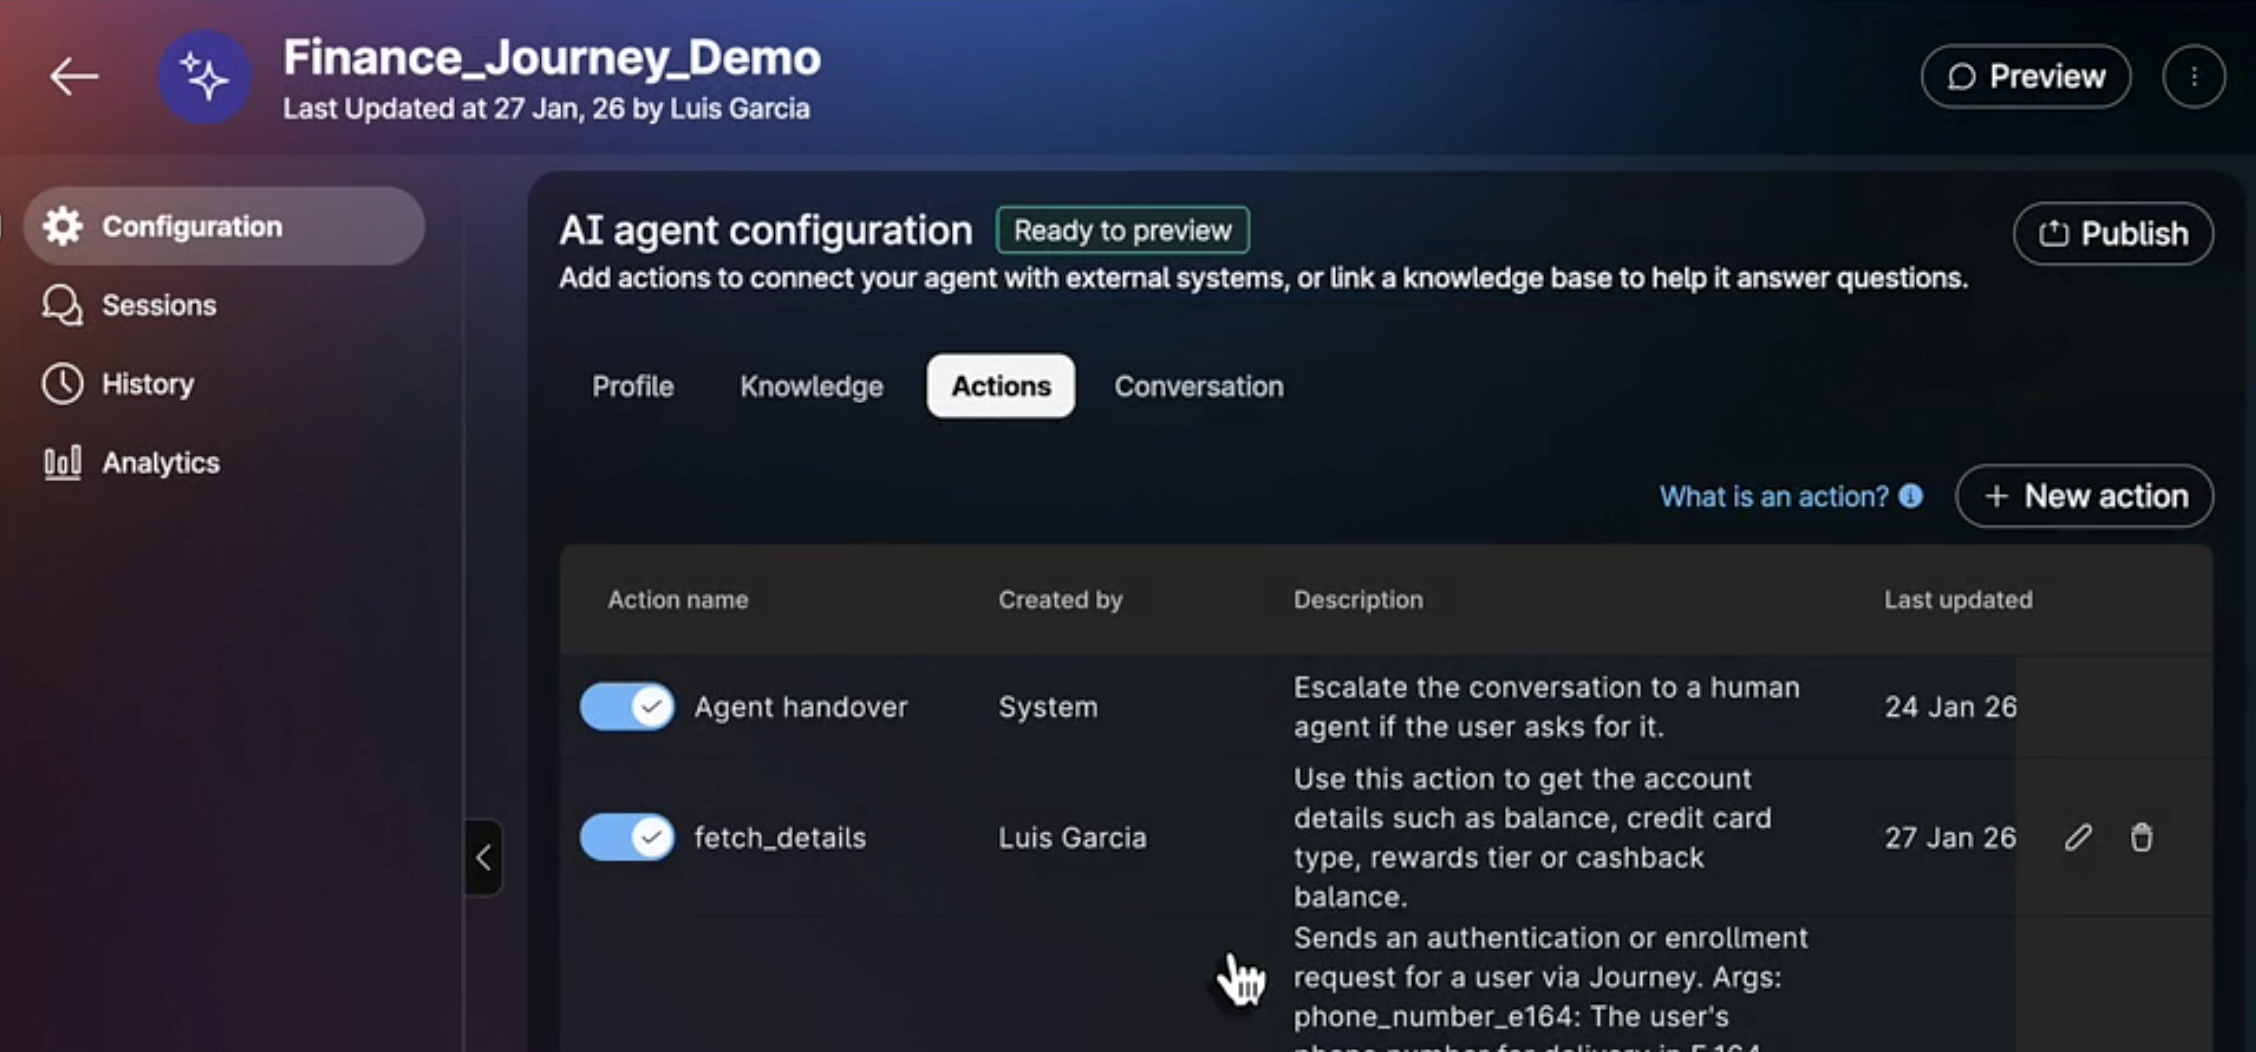Click the info icon beside What is an action
The height and width of the screenshot is (1052, 2256).
pyautogui.click(x=1911, y=496)
